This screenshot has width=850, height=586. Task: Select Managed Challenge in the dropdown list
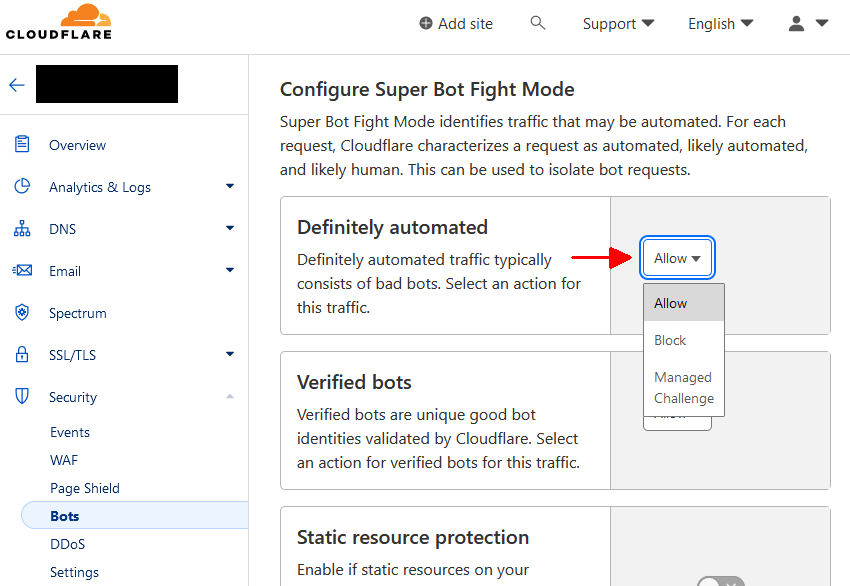[684, 387]
